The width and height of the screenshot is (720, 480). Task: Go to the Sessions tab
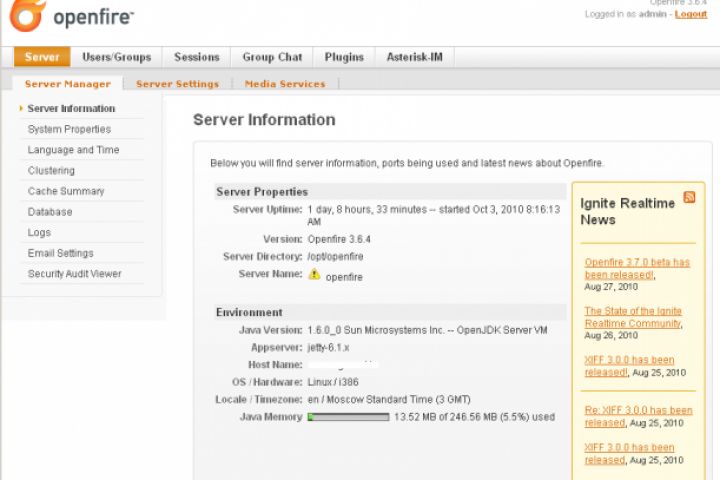click(x=197, y=57)
